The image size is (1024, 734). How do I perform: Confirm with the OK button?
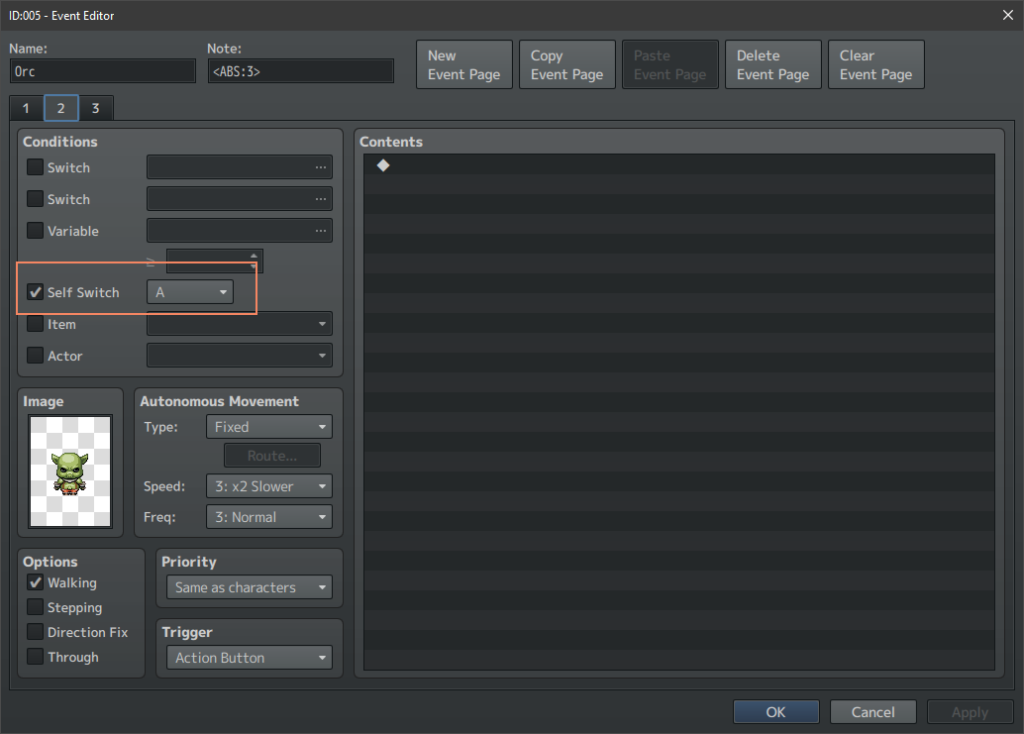(776, 712)
